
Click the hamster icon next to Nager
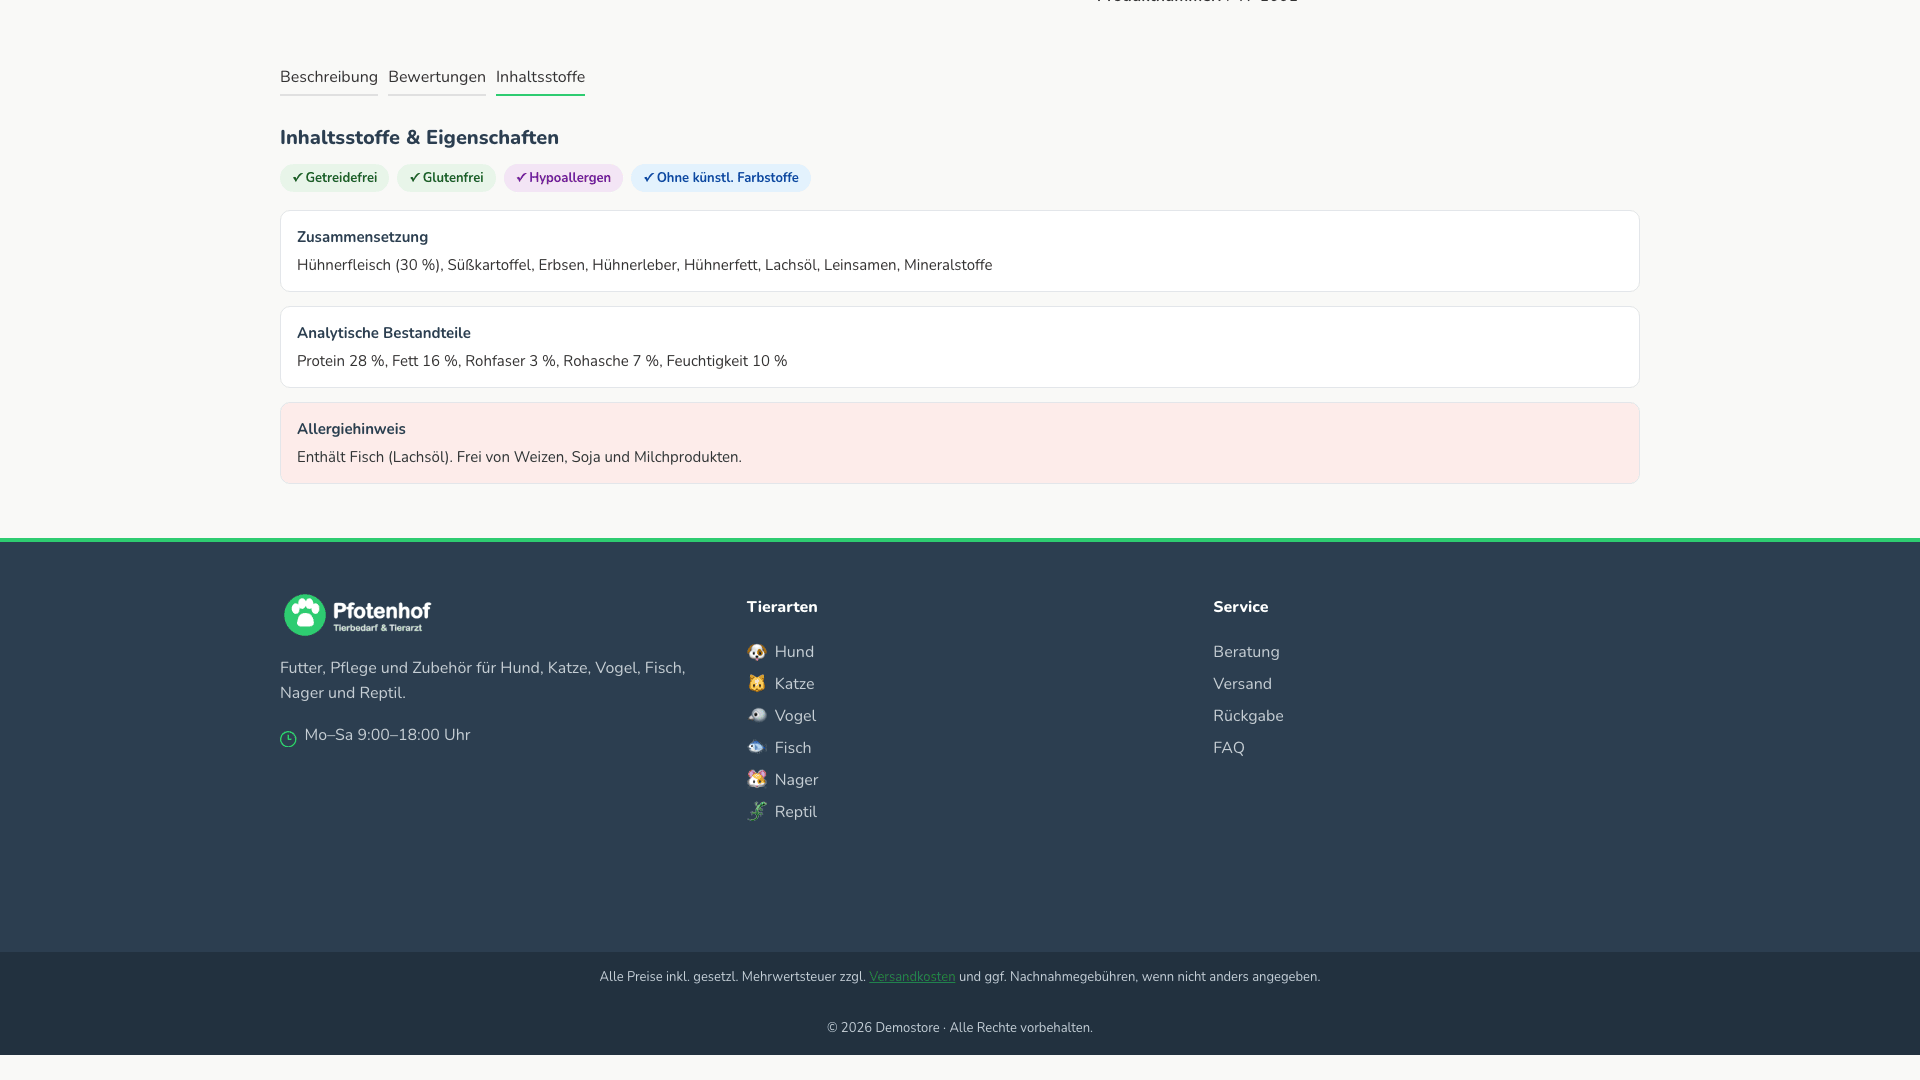coord(757,780)
